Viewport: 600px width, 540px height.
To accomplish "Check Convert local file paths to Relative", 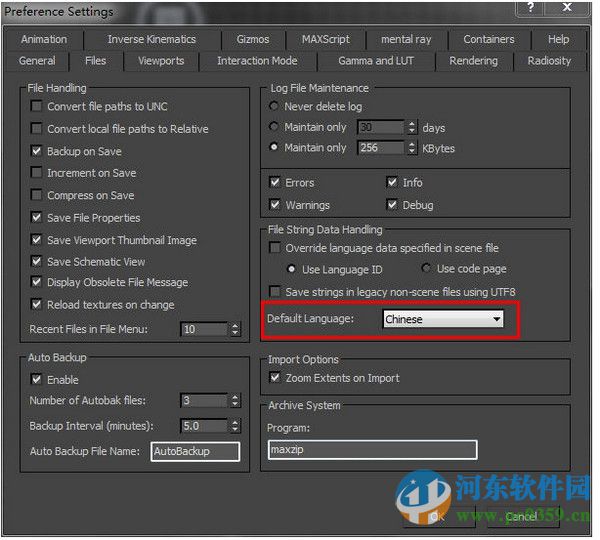I will [x=36, y=128].
